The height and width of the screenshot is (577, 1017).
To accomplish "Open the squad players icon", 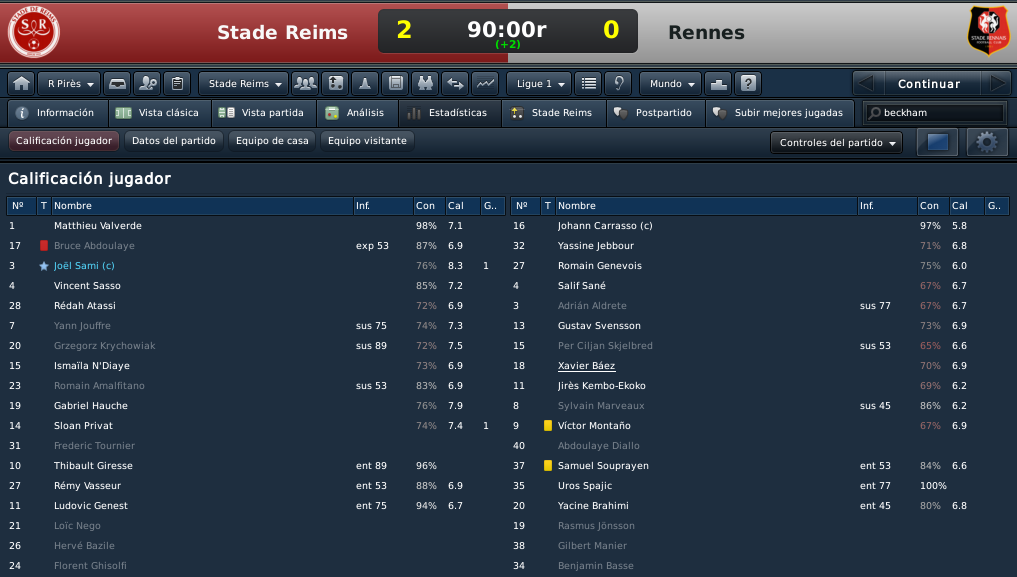I will 305,84.
